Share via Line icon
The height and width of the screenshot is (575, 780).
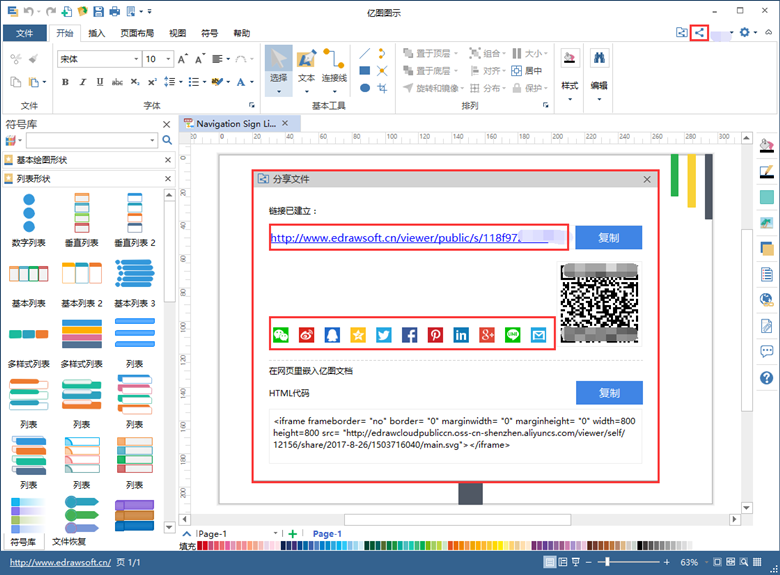click(x=512, y=335)
